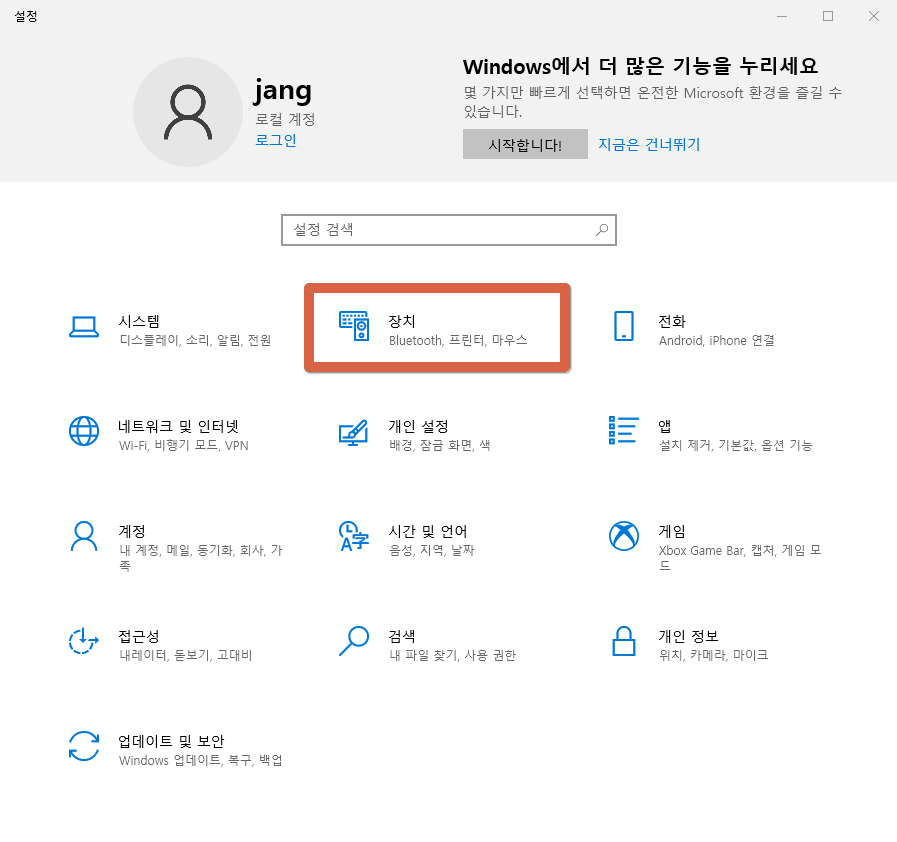897x842 pixels.
Task: Minimize the 설정 window
Action: [x=782, y=16]
